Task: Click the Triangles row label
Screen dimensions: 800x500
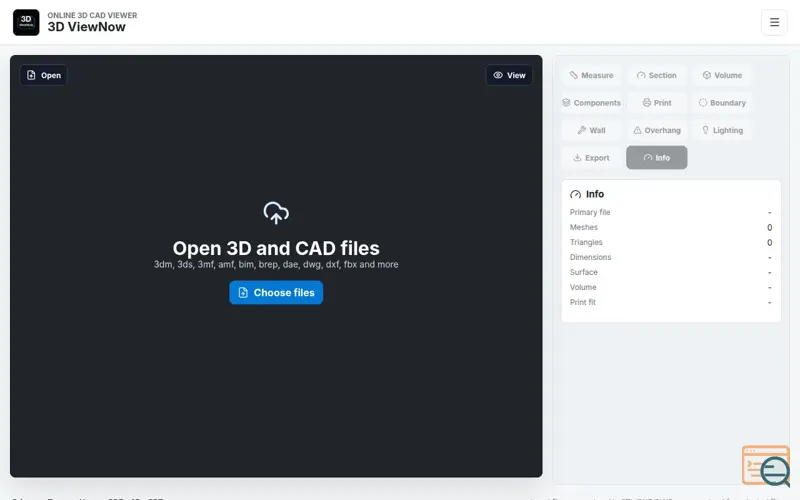Action: tap(586, 242)
